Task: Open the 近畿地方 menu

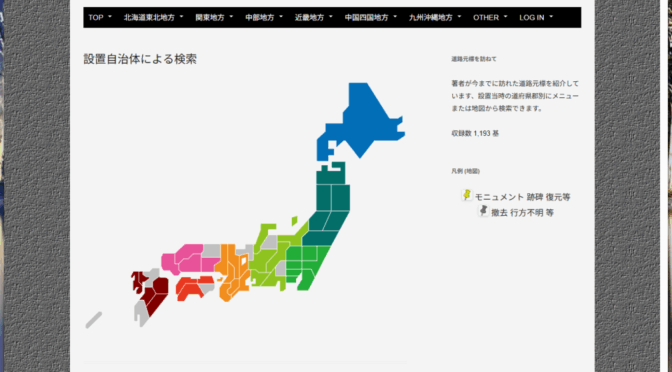Action: pos(314,18)
